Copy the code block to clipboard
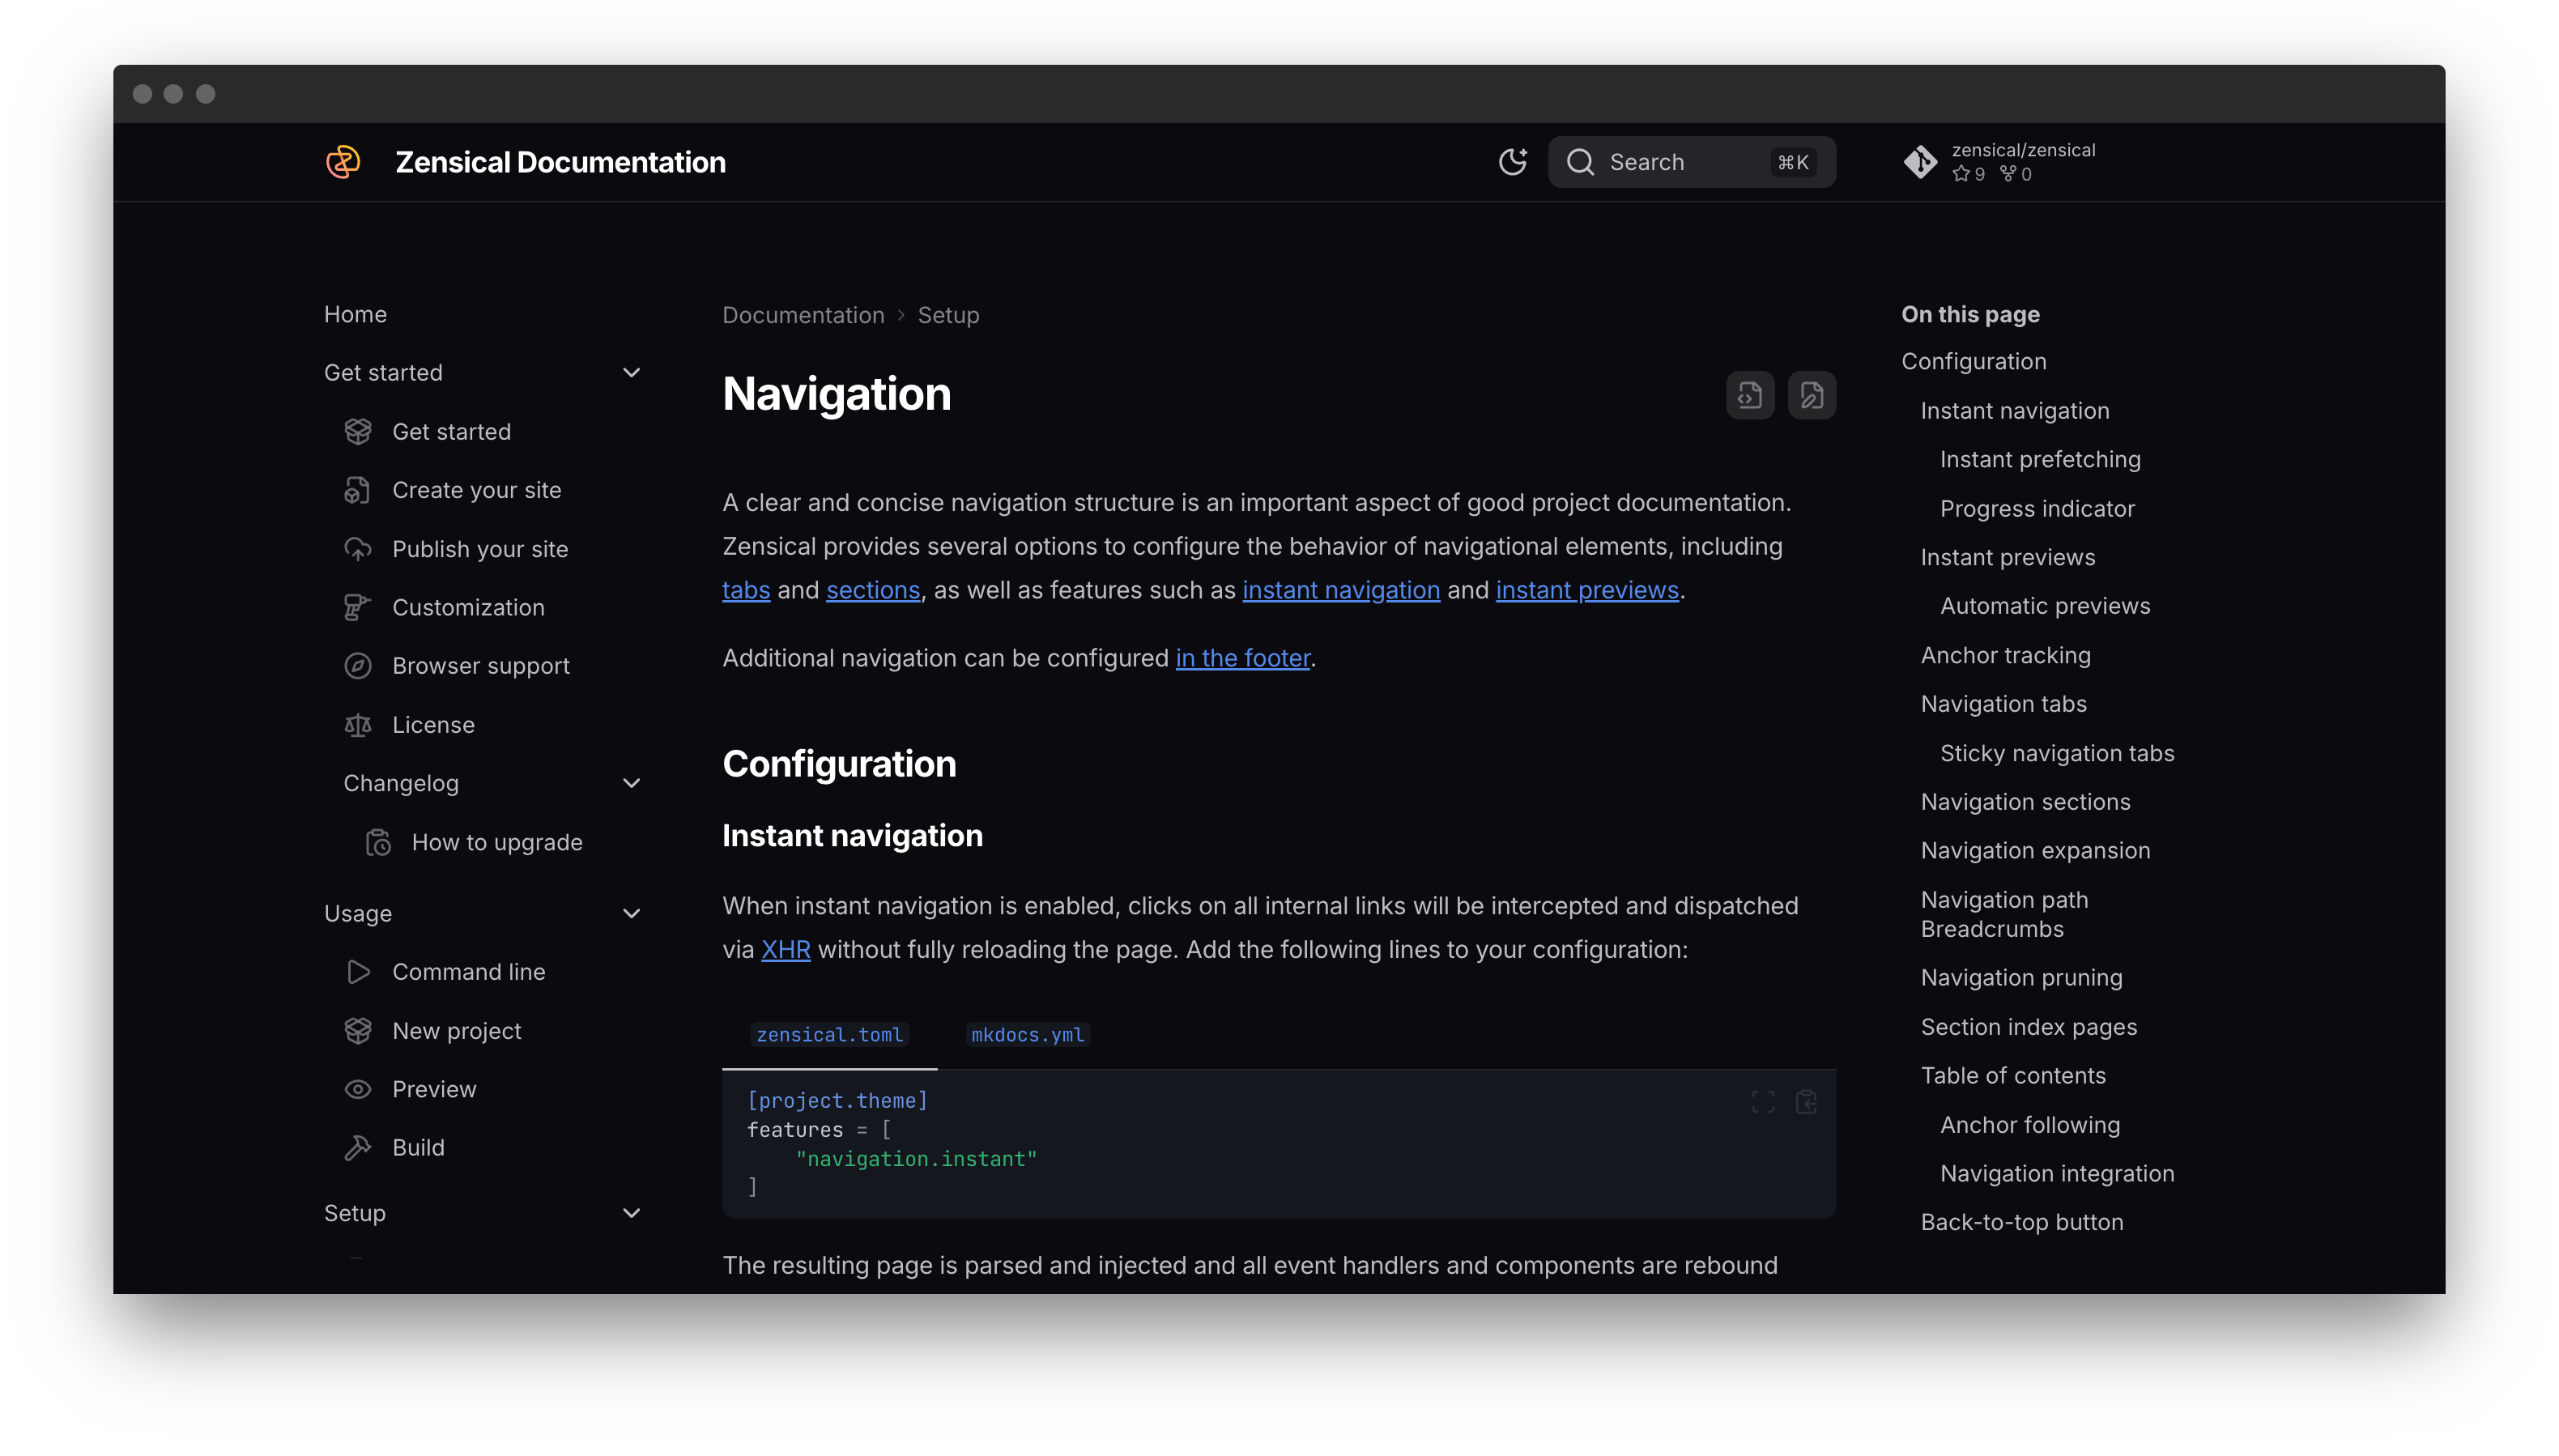Viewport: 2559px width, 1456px height. coord(1806,1102)
